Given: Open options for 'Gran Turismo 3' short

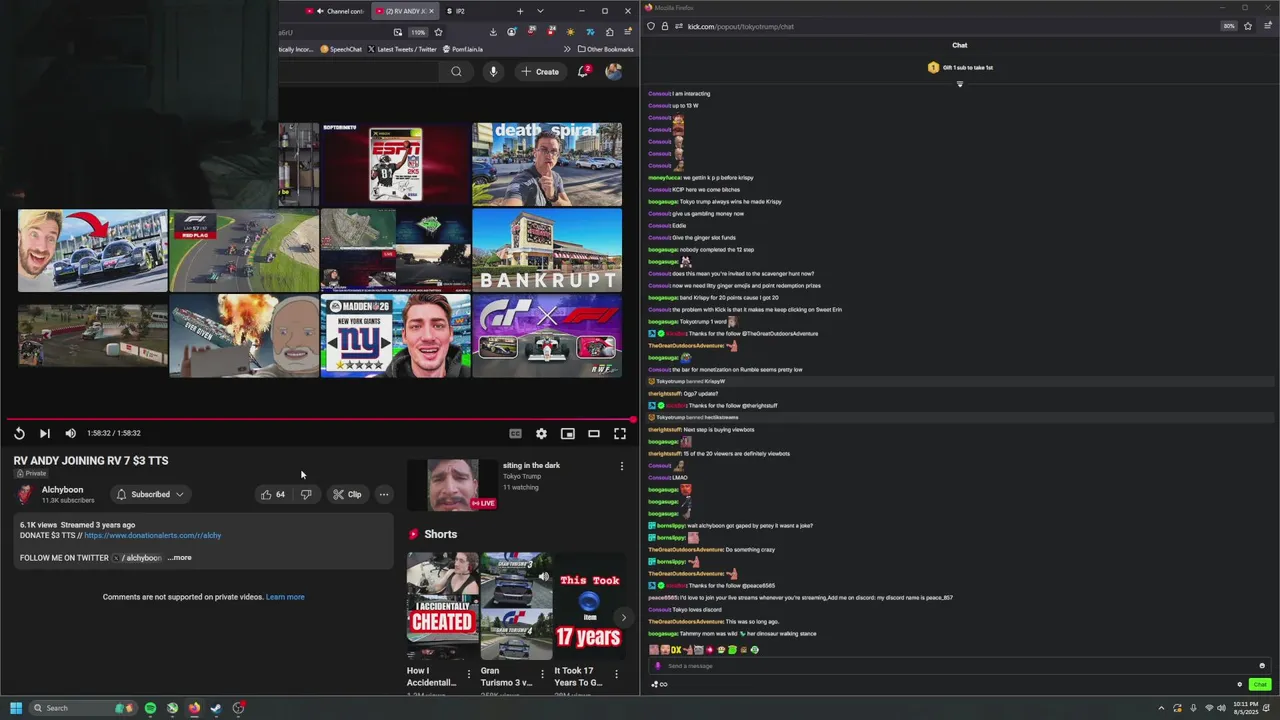Looking at the screenshot, I should 542,675.
